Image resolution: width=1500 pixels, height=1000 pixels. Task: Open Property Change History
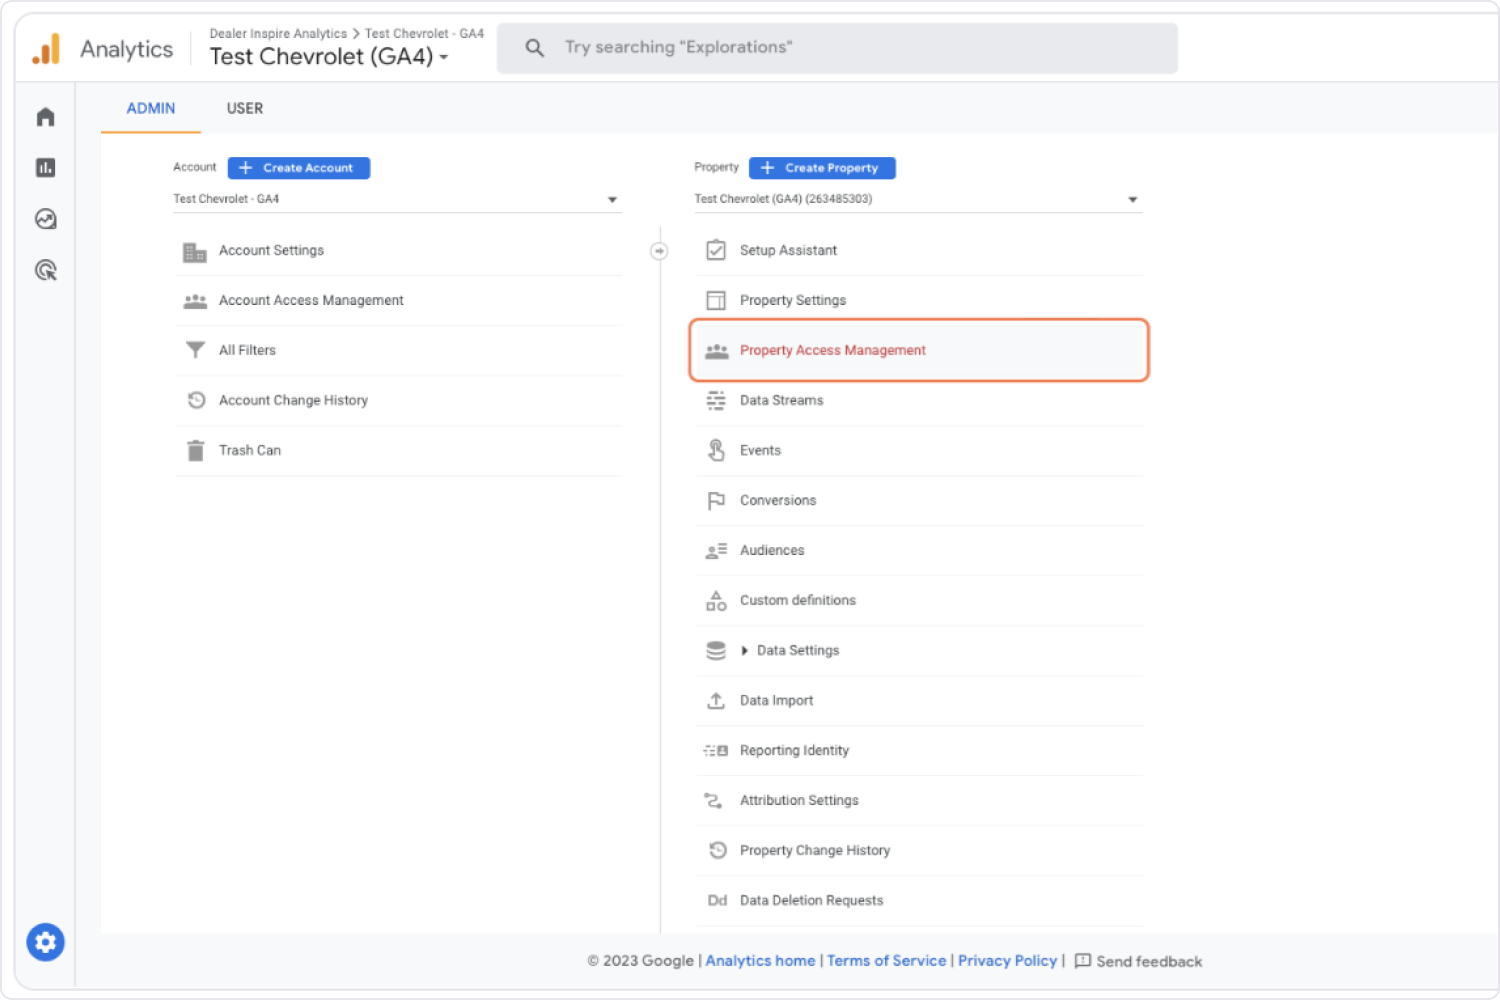click(x=920, y=851)
